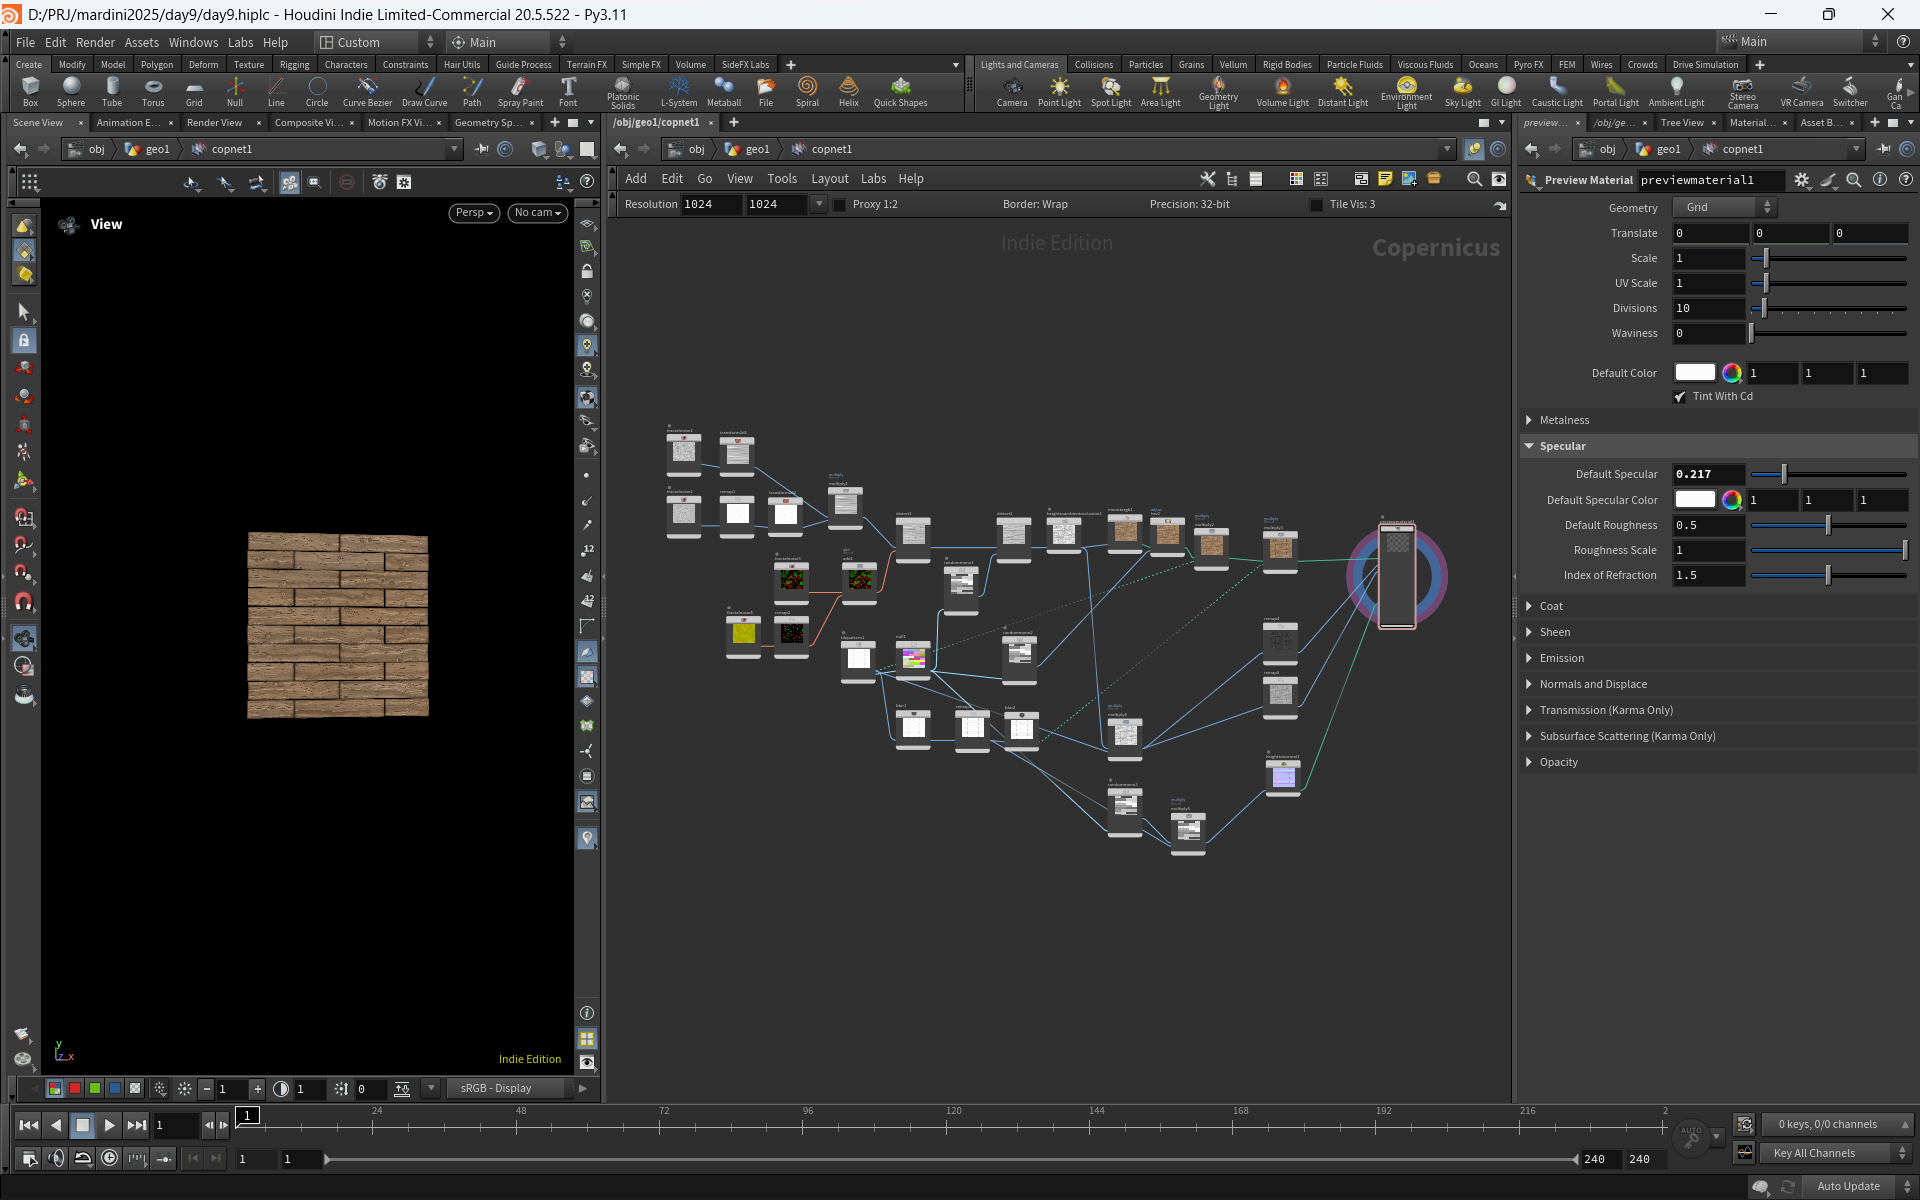
Task: Click the Default Specular slider
Action: point(1829,474)
